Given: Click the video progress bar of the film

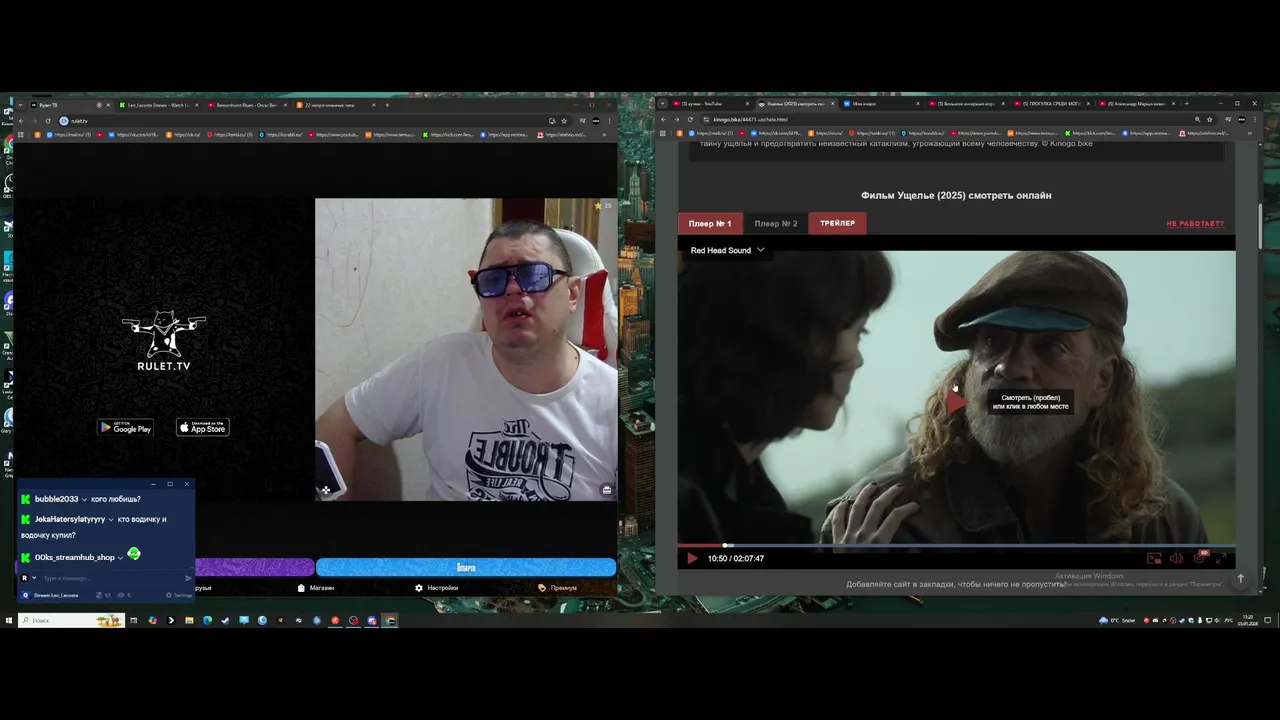Looking at the screenshot, I should click(x=956, y=546).
